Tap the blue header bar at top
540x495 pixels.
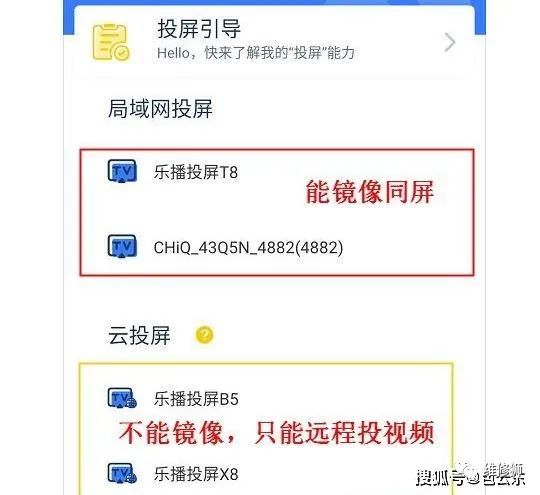pyautogui.click(x=274, y=3)
